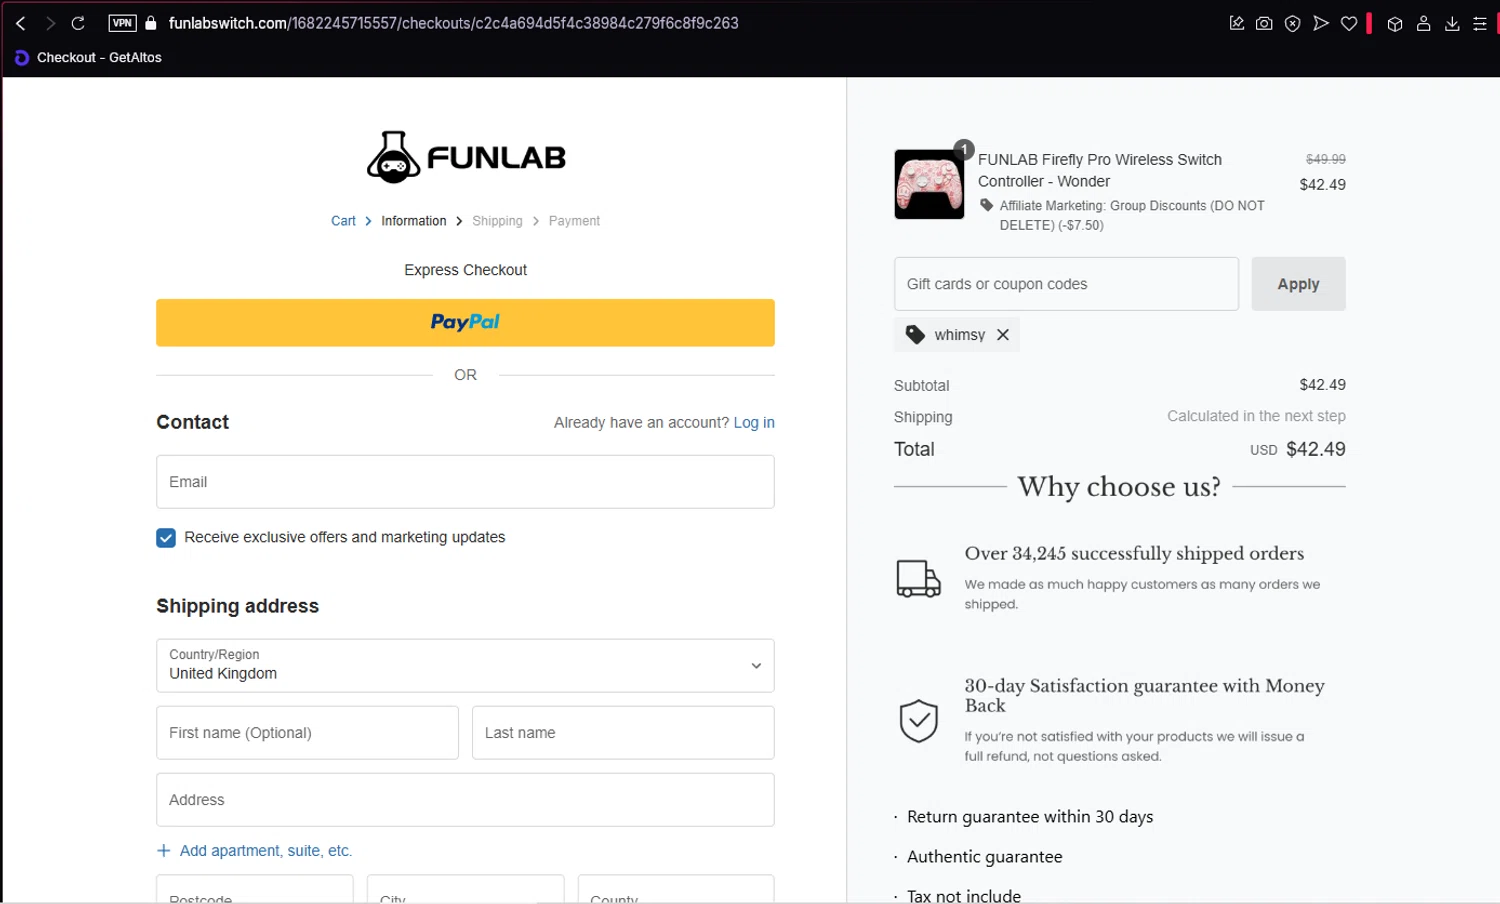Focus the Email input field
This screenshot has height=904, width=1500.
pos(465,482)
